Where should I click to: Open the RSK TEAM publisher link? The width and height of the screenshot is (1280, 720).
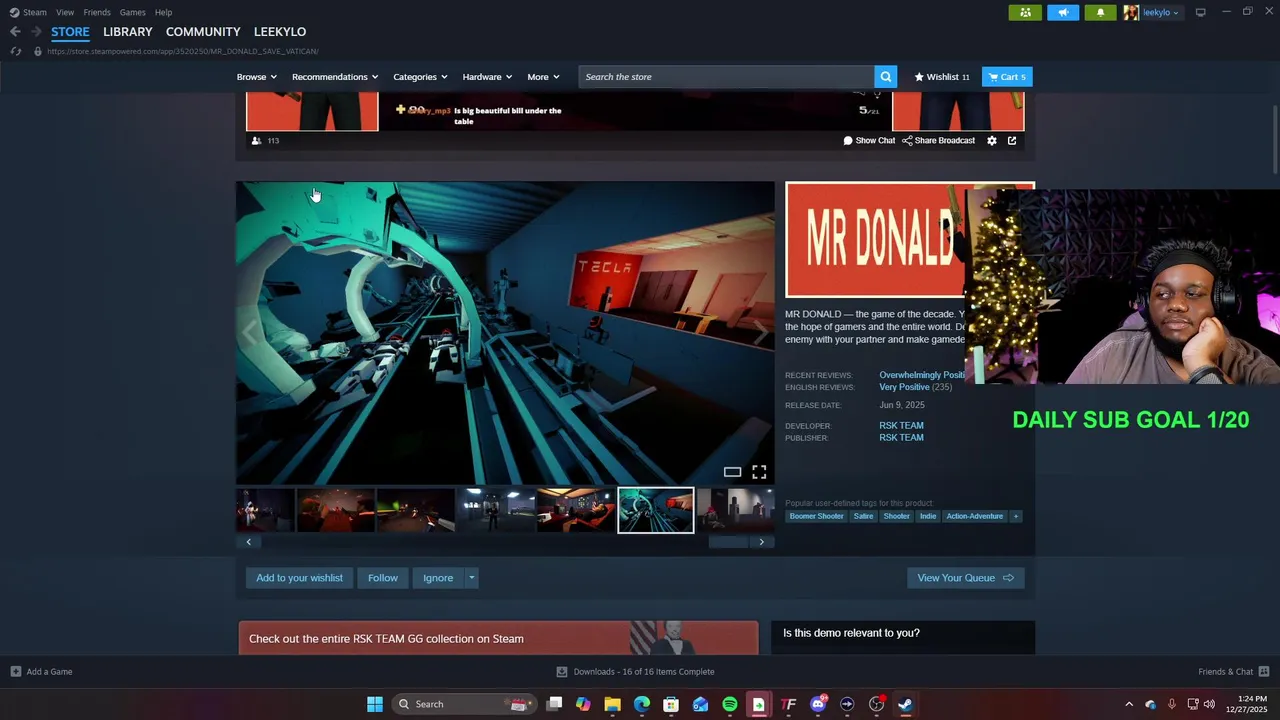[x=901, y=438]
